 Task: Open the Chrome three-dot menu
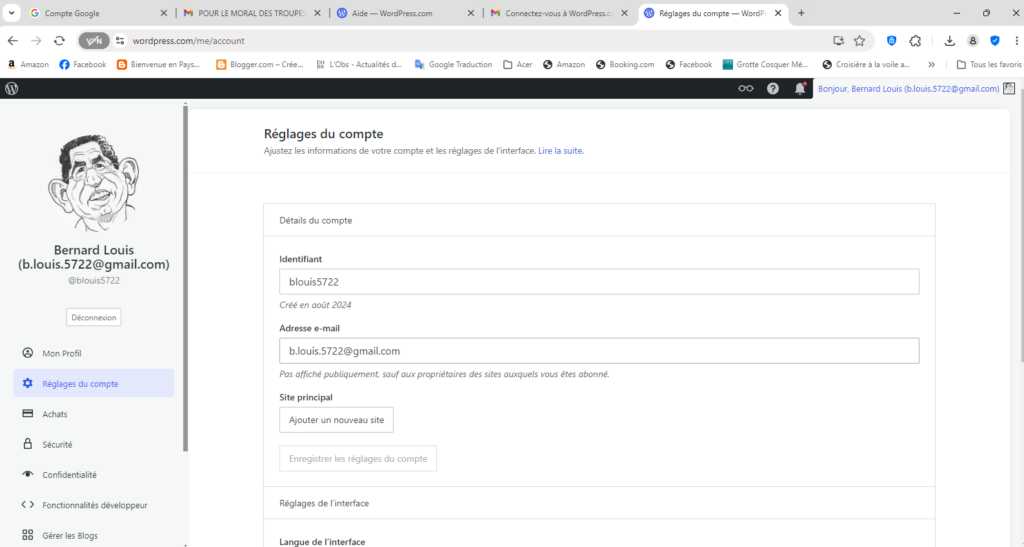pos(1016,41)
